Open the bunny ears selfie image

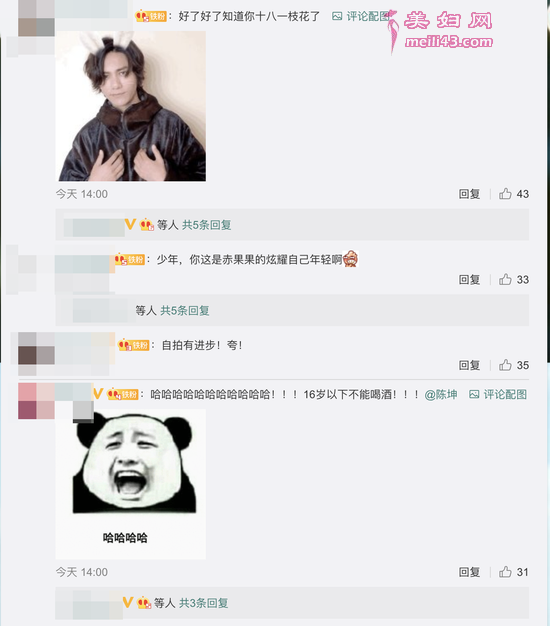131,106
